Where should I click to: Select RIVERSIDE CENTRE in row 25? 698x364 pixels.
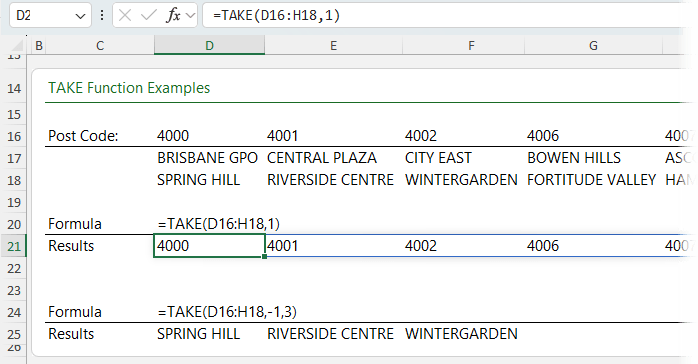pyautogui.click(x=330, y=334)
